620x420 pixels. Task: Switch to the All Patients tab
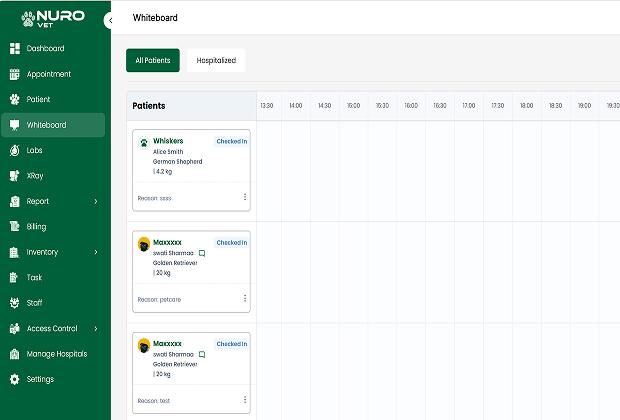153,61
